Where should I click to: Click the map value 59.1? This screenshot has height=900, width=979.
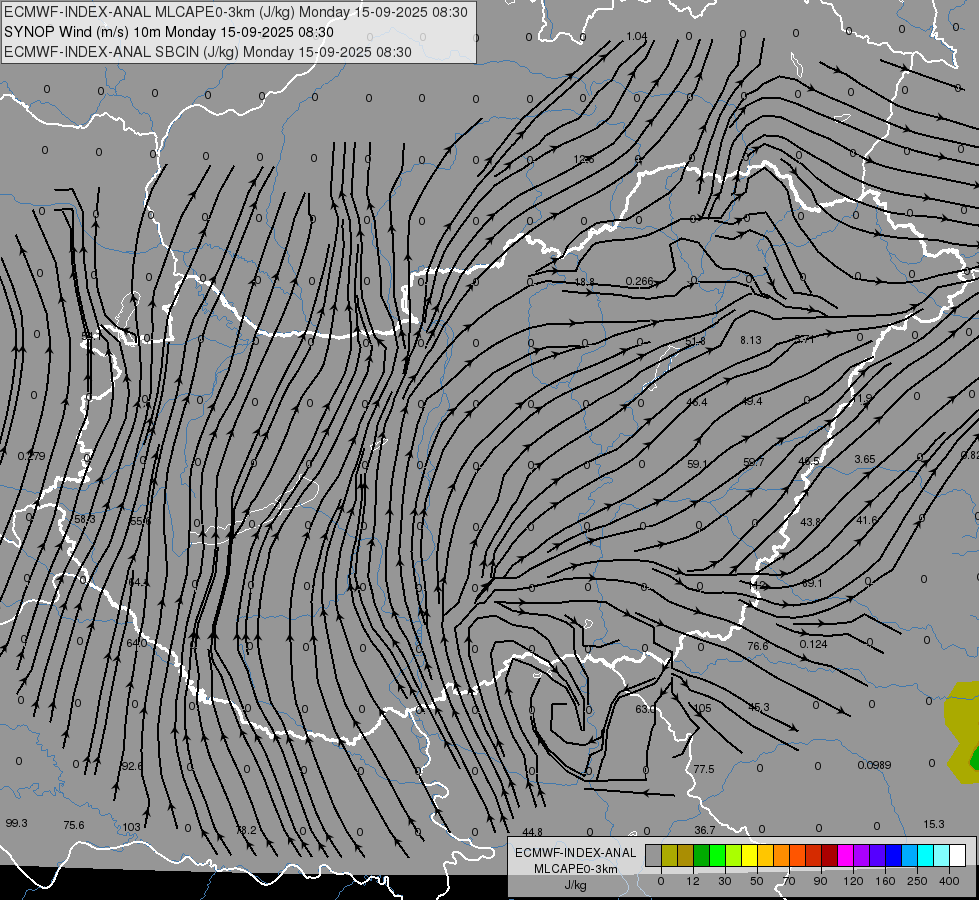697,464
